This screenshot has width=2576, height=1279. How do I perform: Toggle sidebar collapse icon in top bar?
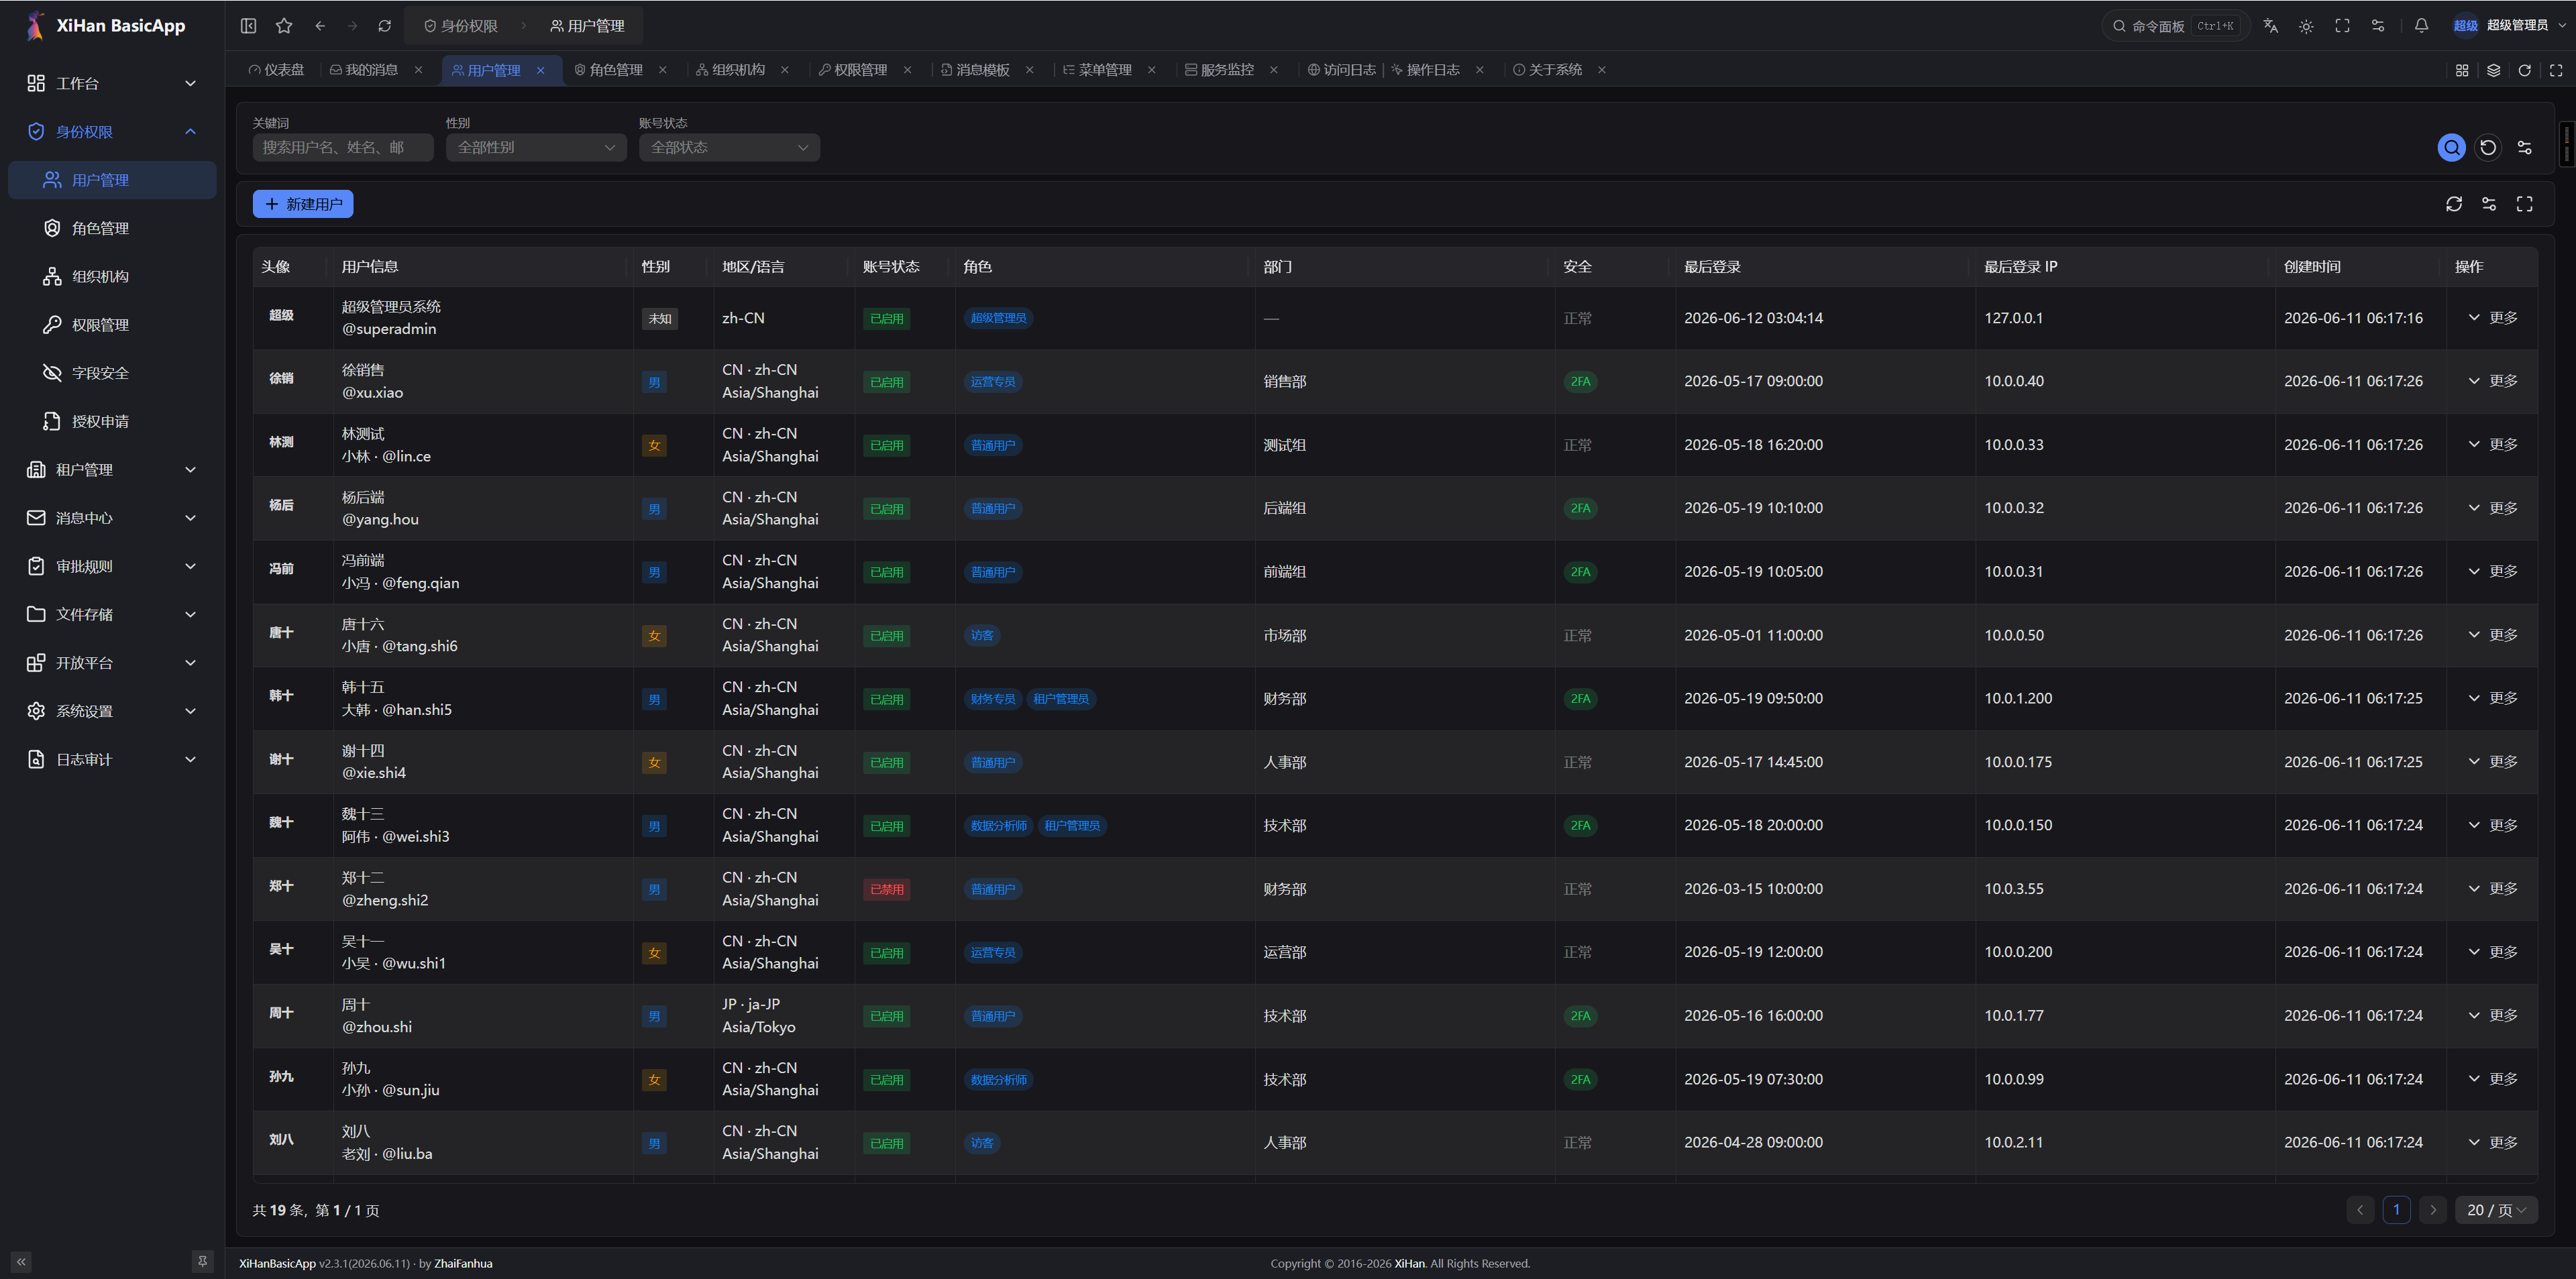click(248, 26)
